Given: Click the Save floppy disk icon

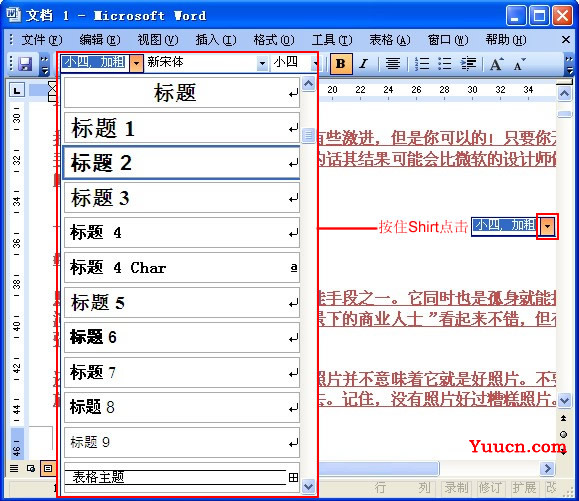Looking at the screenshot, I should (x=25, y=64).
